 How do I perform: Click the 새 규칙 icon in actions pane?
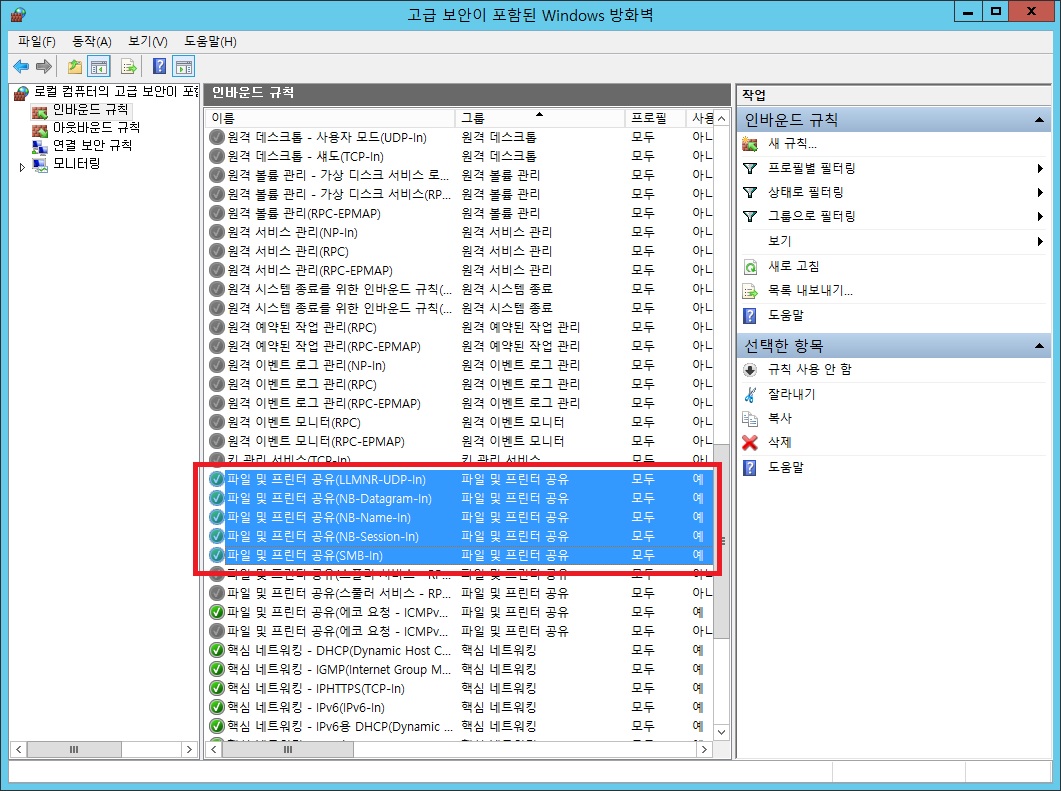coord(750,143)
